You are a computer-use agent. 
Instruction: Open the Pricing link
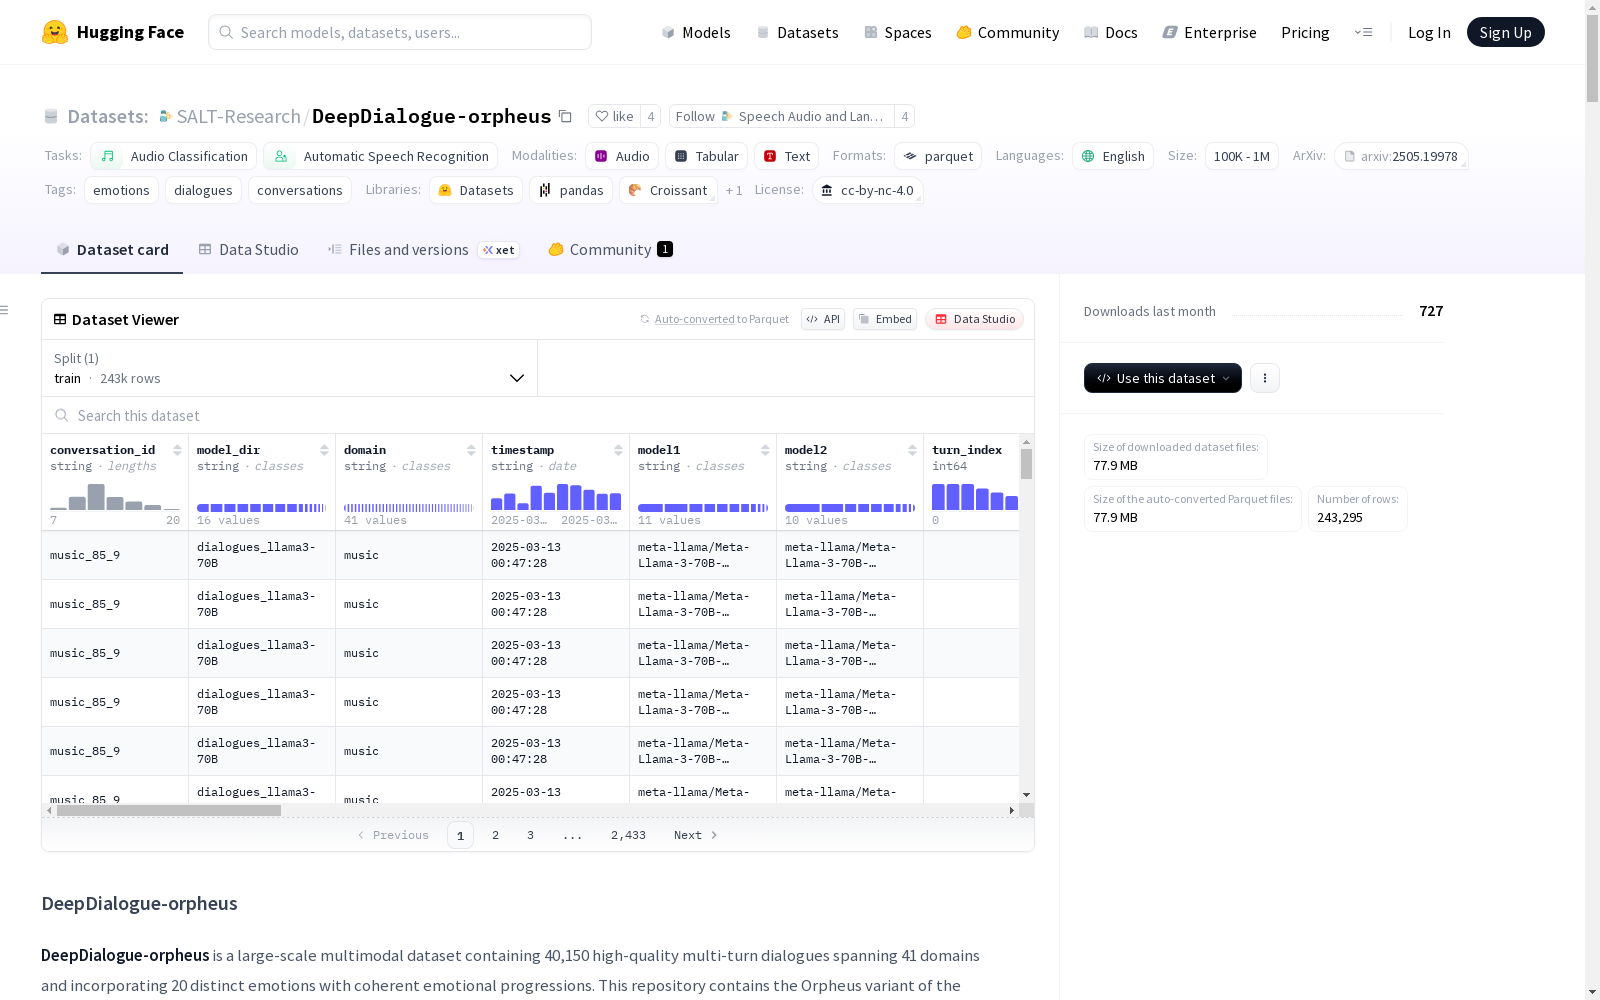point(1305,32)
